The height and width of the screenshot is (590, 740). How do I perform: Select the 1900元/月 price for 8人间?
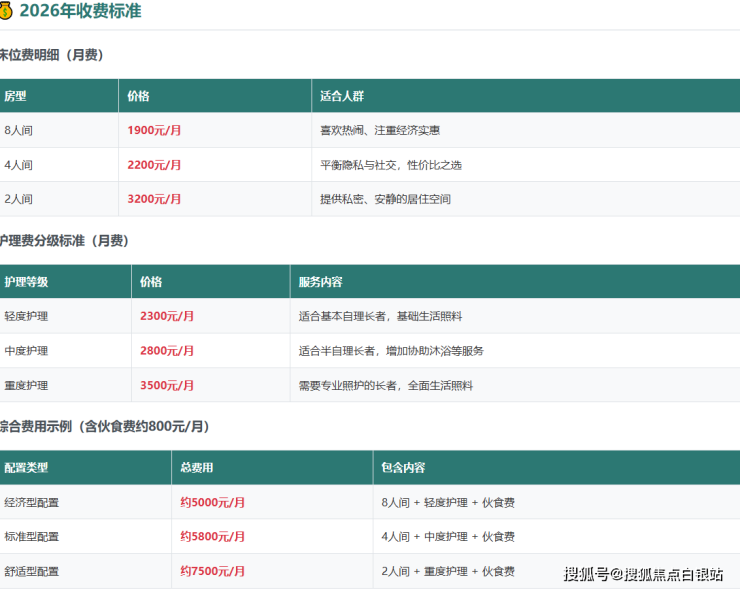(154, 130)
